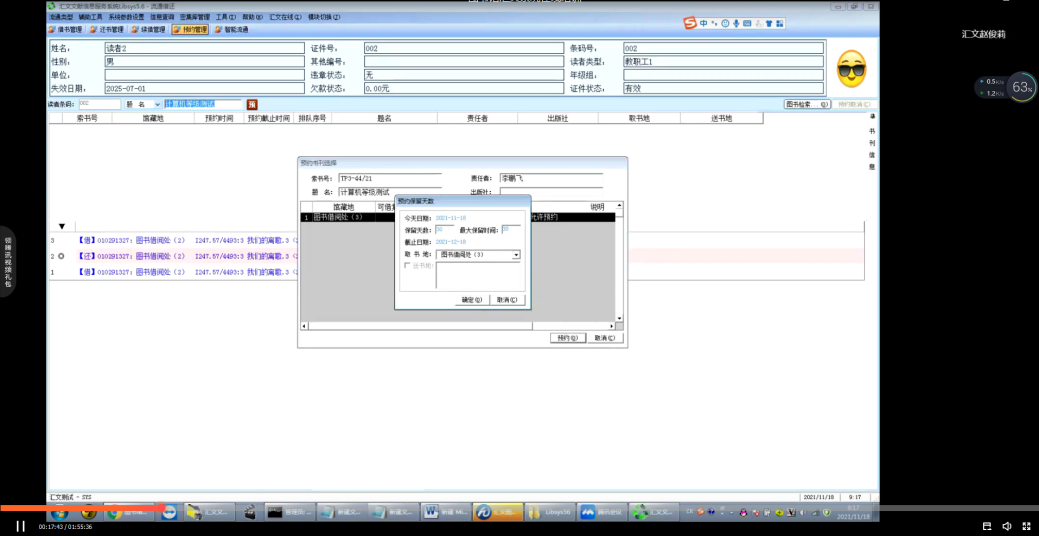
Task: Open the 智能流通 toolbar button
Action: [x=231, y=30]
